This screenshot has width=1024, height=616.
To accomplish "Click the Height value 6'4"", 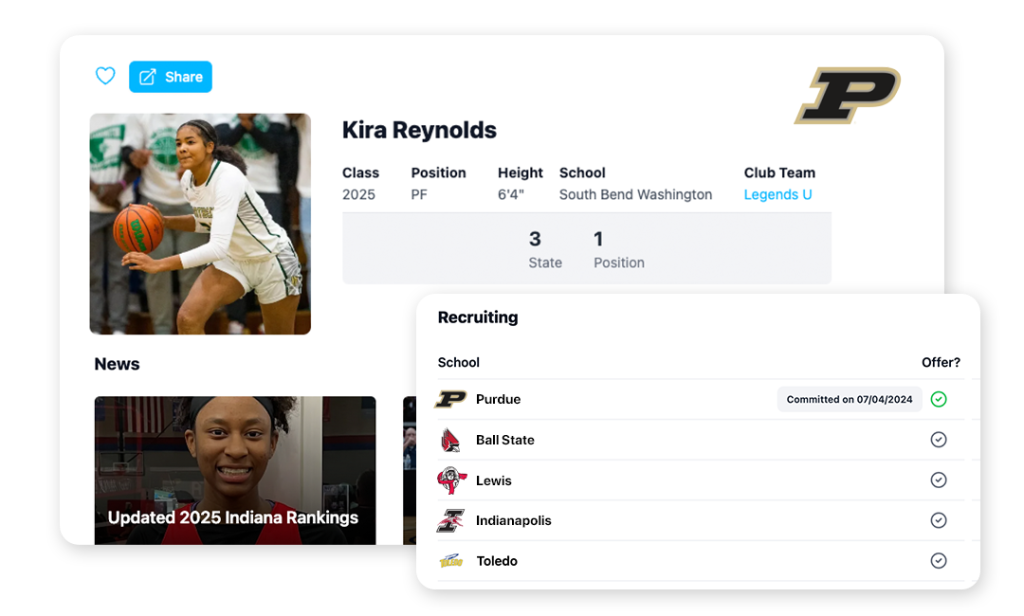I will [511, 195].
